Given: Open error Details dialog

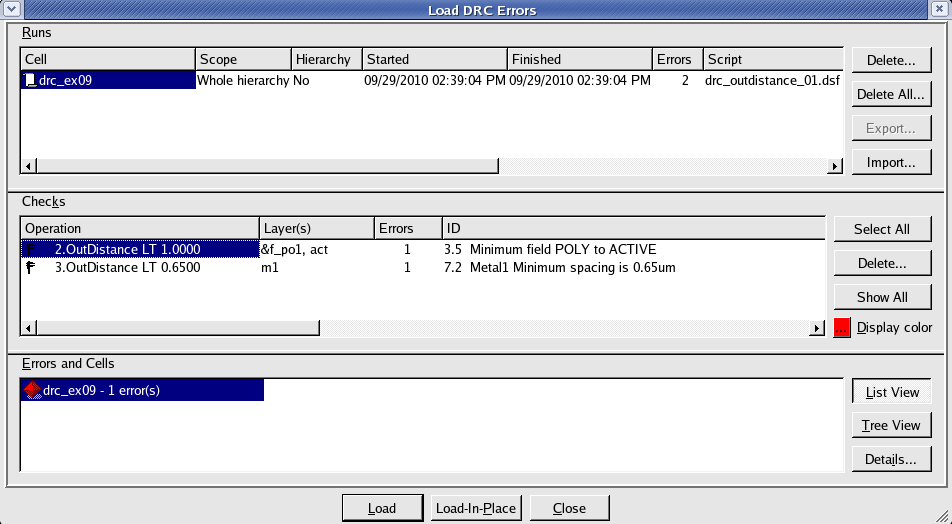Looking at the screenshot, I should [x=891, y=459].
